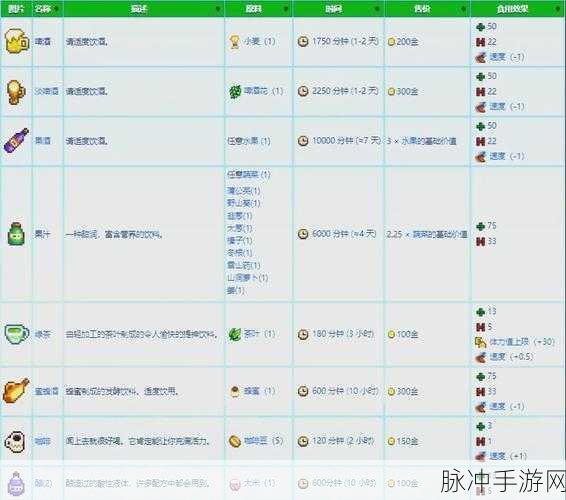Open the 速度 (-1) link in the 蜜蜂酒 row
This screenshot has height=500, width=566.
(x=497, y=406)
